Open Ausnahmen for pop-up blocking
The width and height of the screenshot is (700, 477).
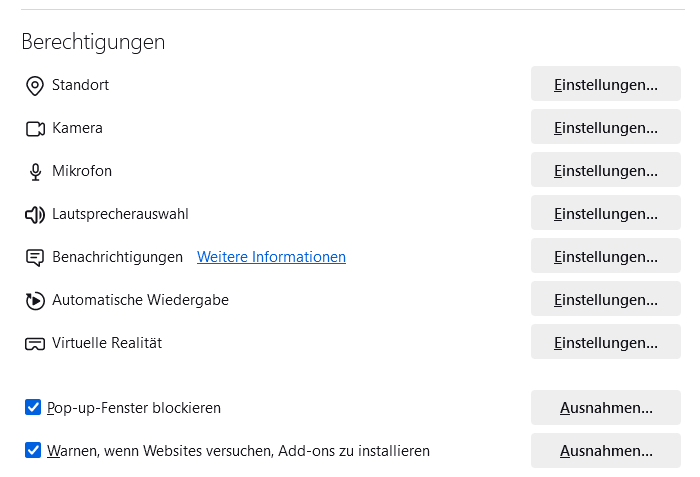pyautogui.click(x=606, y=407)
